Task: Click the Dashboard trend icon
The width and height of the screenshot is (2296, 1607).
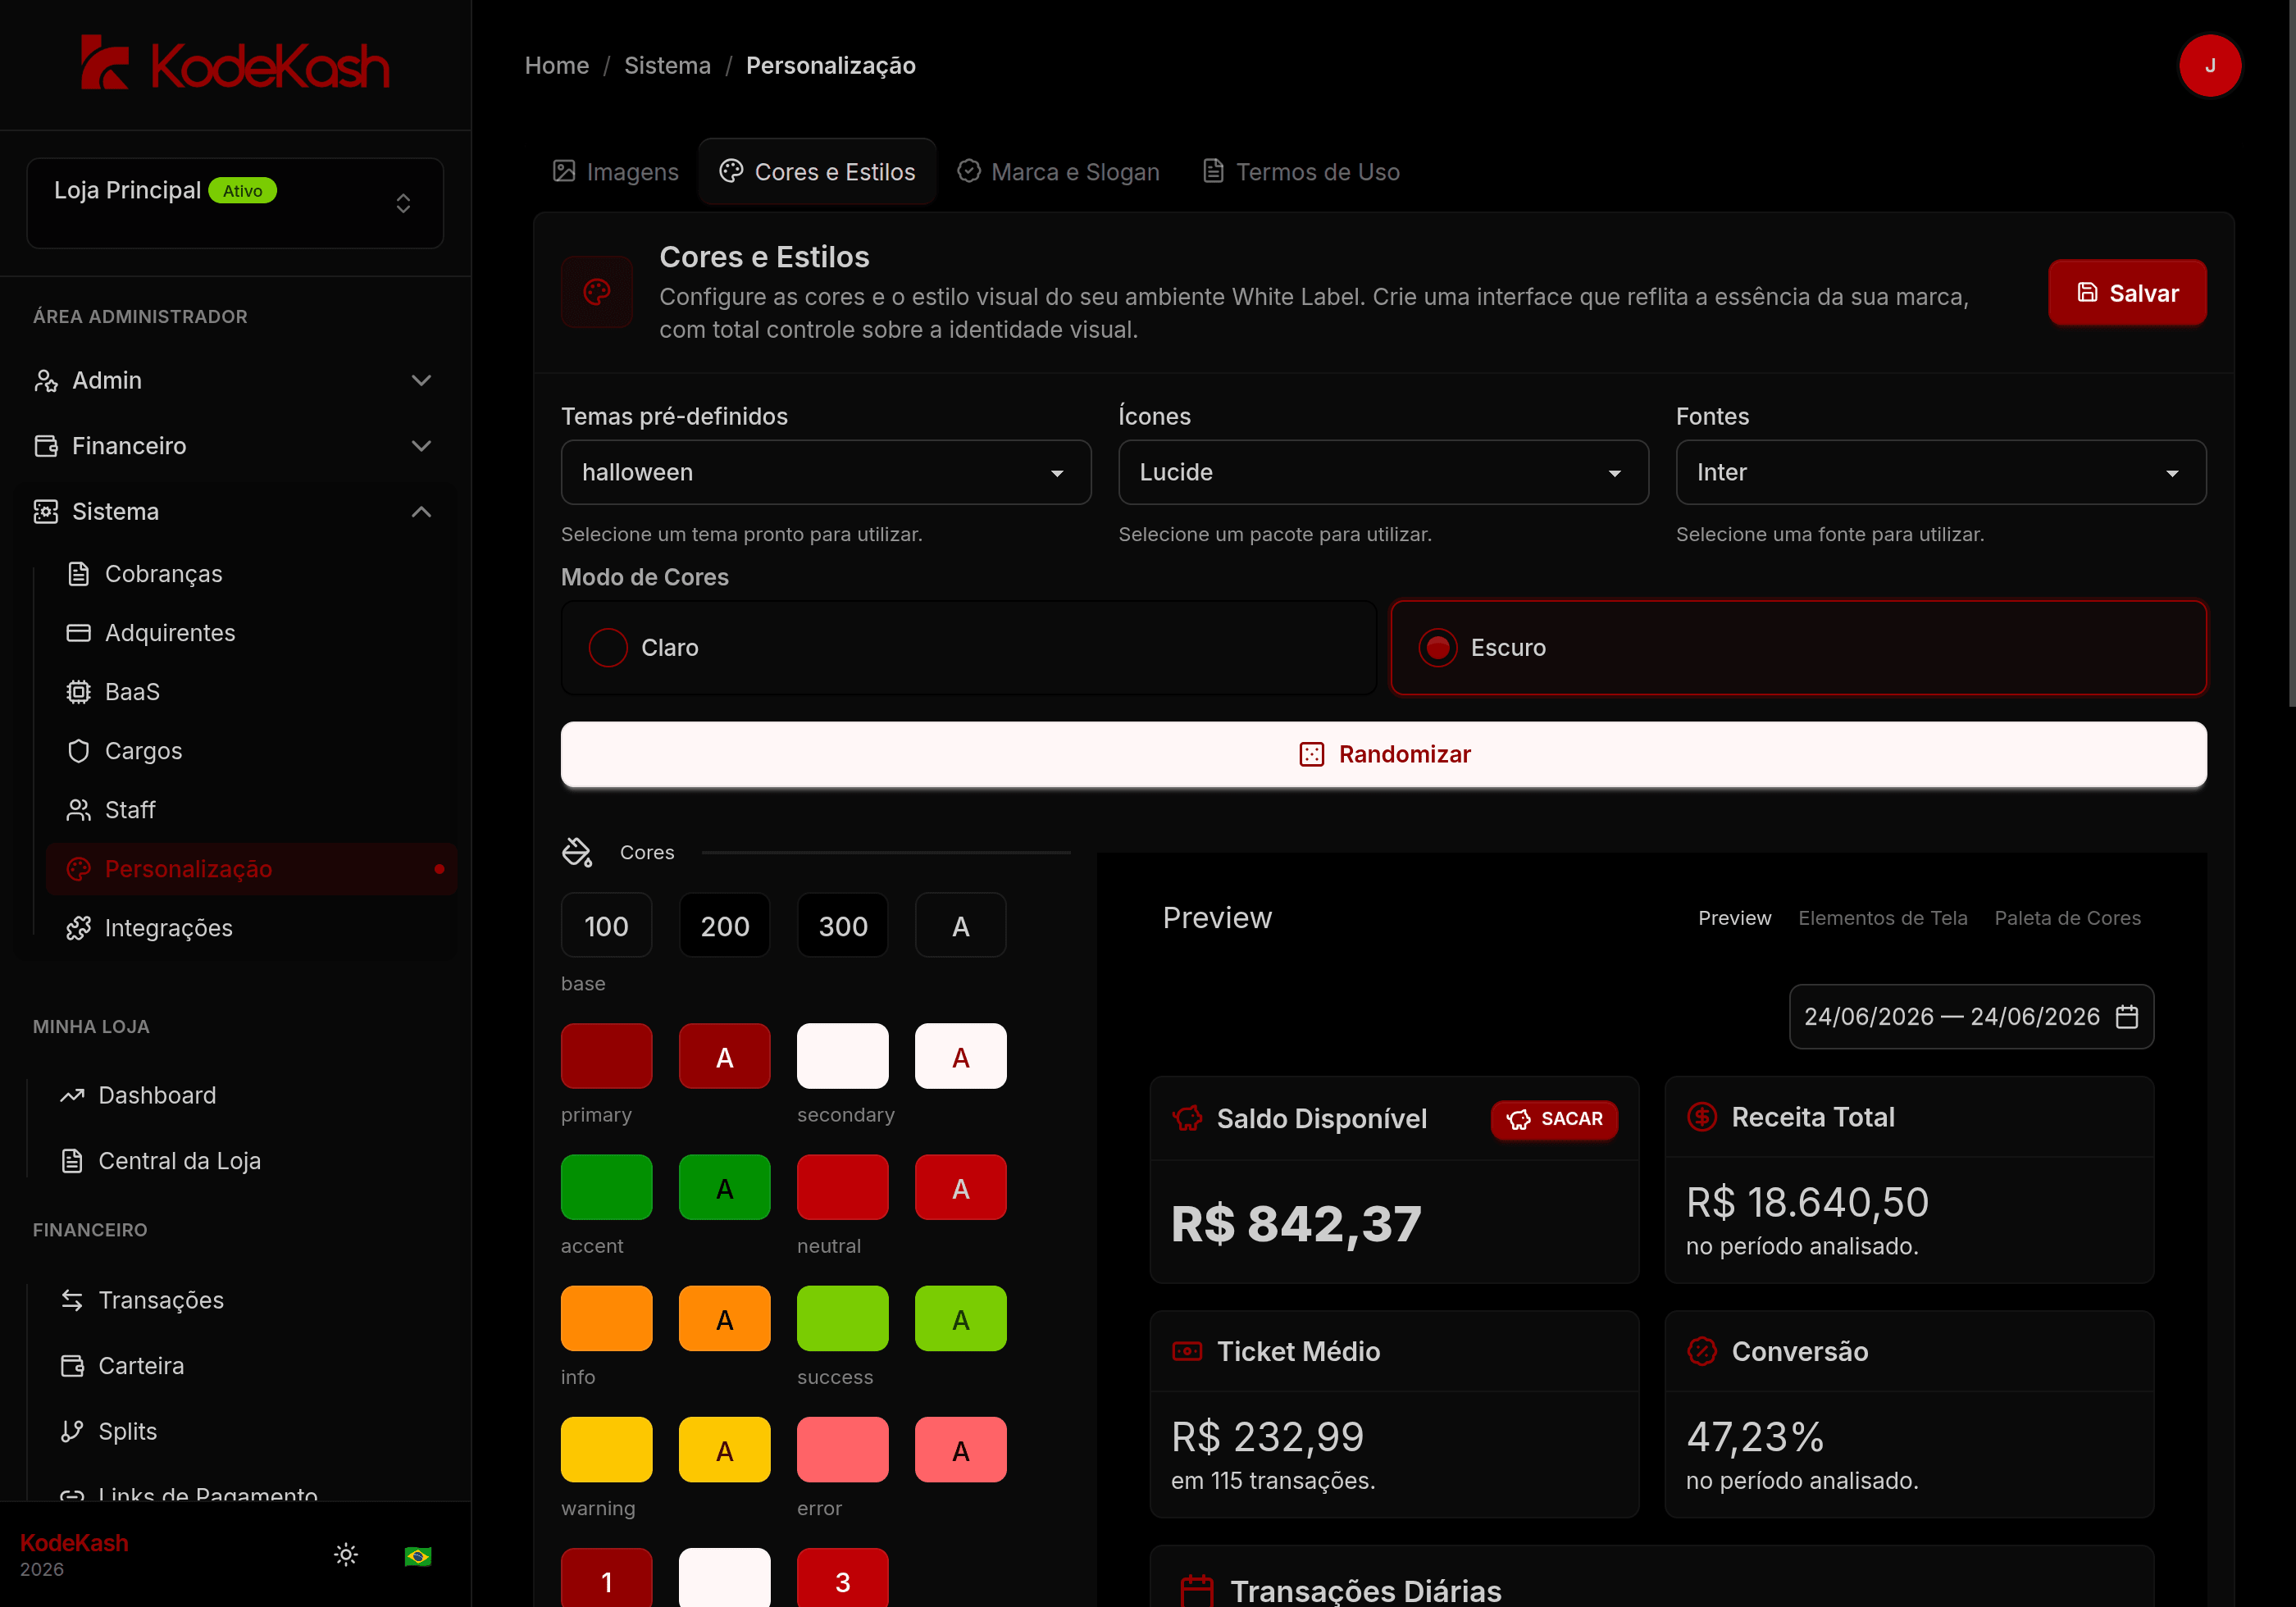Action: (x=72, y=1095)
